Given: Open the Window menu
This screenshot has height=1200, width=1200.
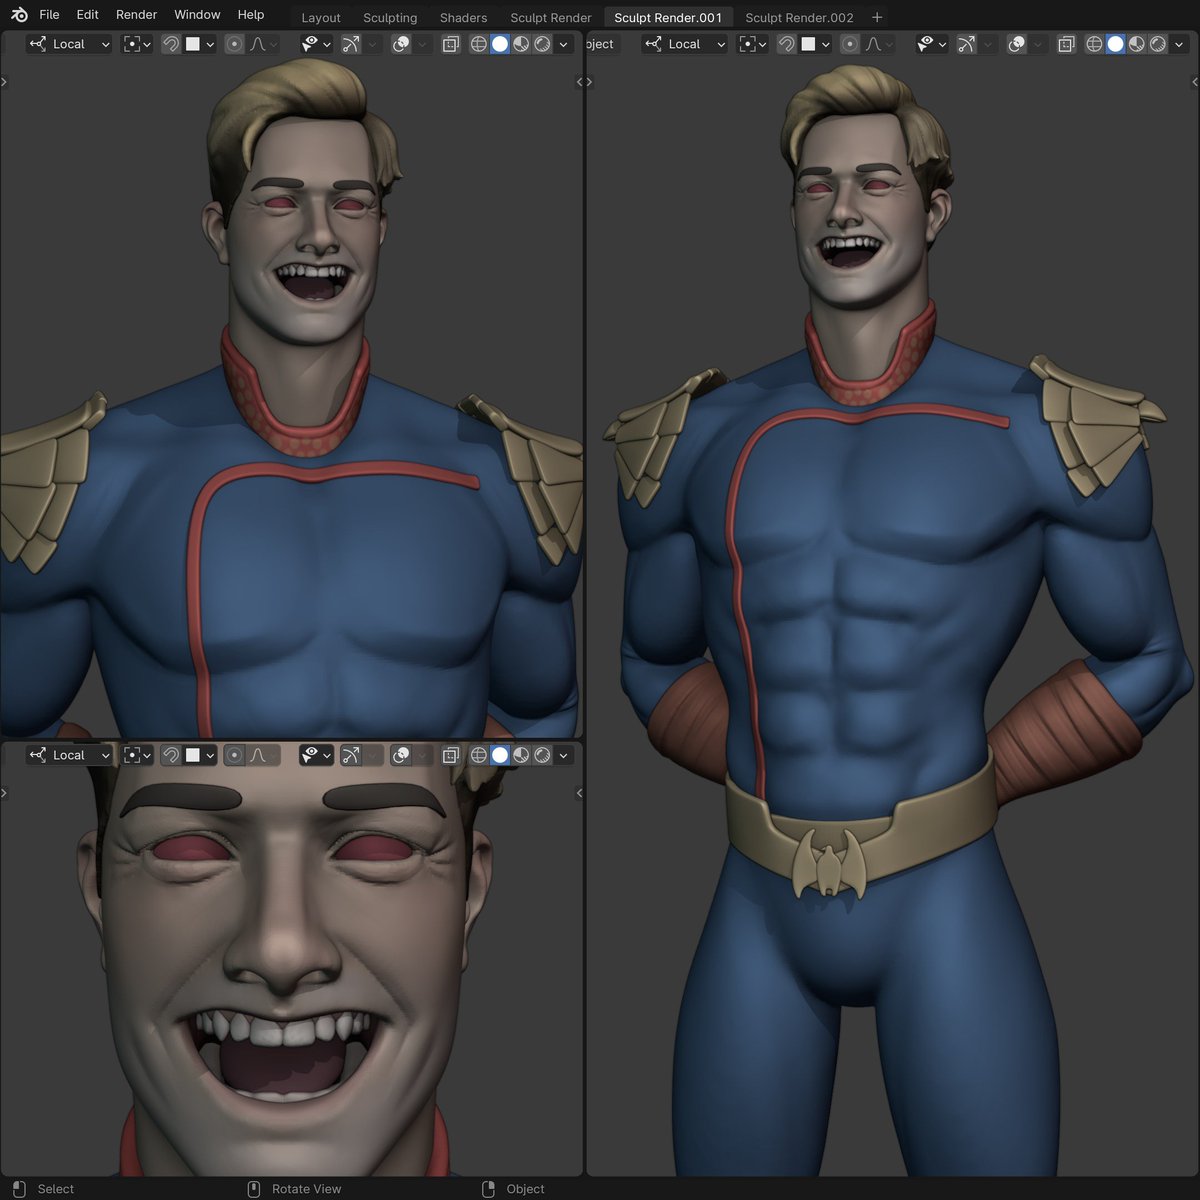Looking at the screenshot, I should click(x=197, y=15).
